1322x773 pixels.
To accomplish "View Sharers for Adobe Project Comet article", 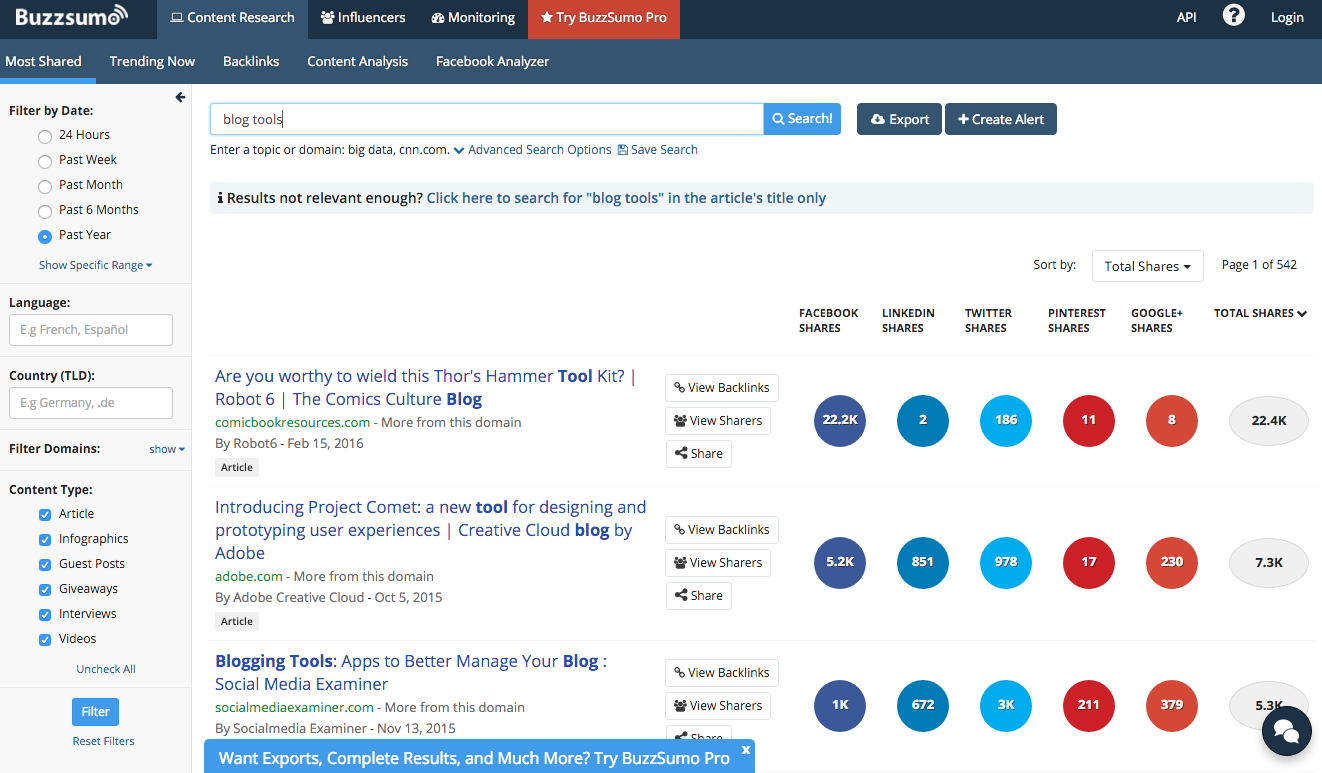I will click(718, 563).
